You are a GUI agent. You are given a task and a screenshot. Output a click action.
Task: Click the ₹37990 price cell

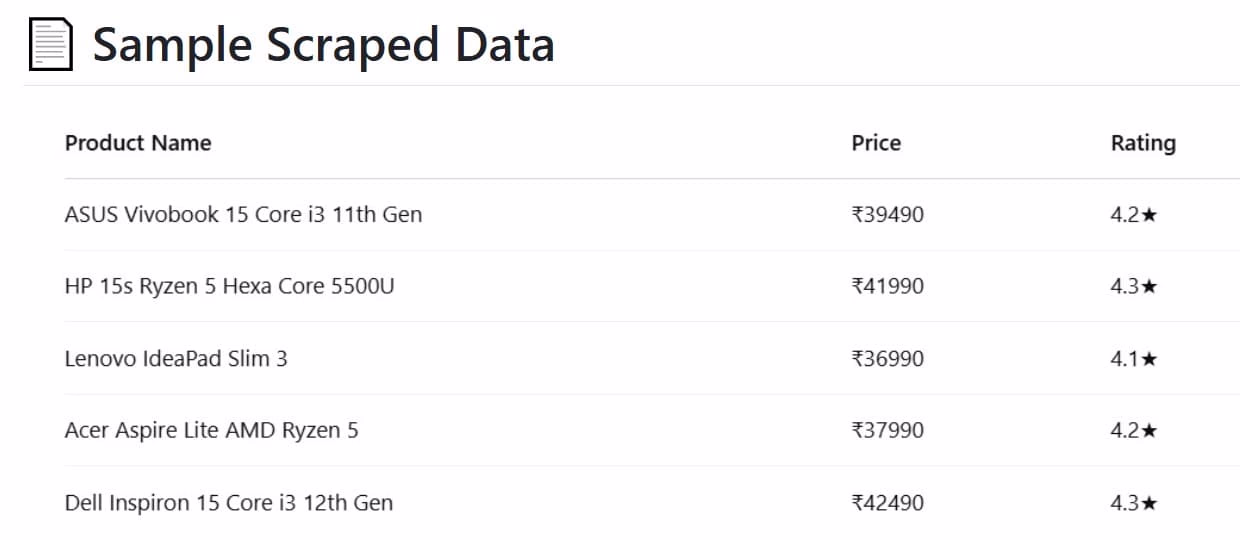coord(887,430)
